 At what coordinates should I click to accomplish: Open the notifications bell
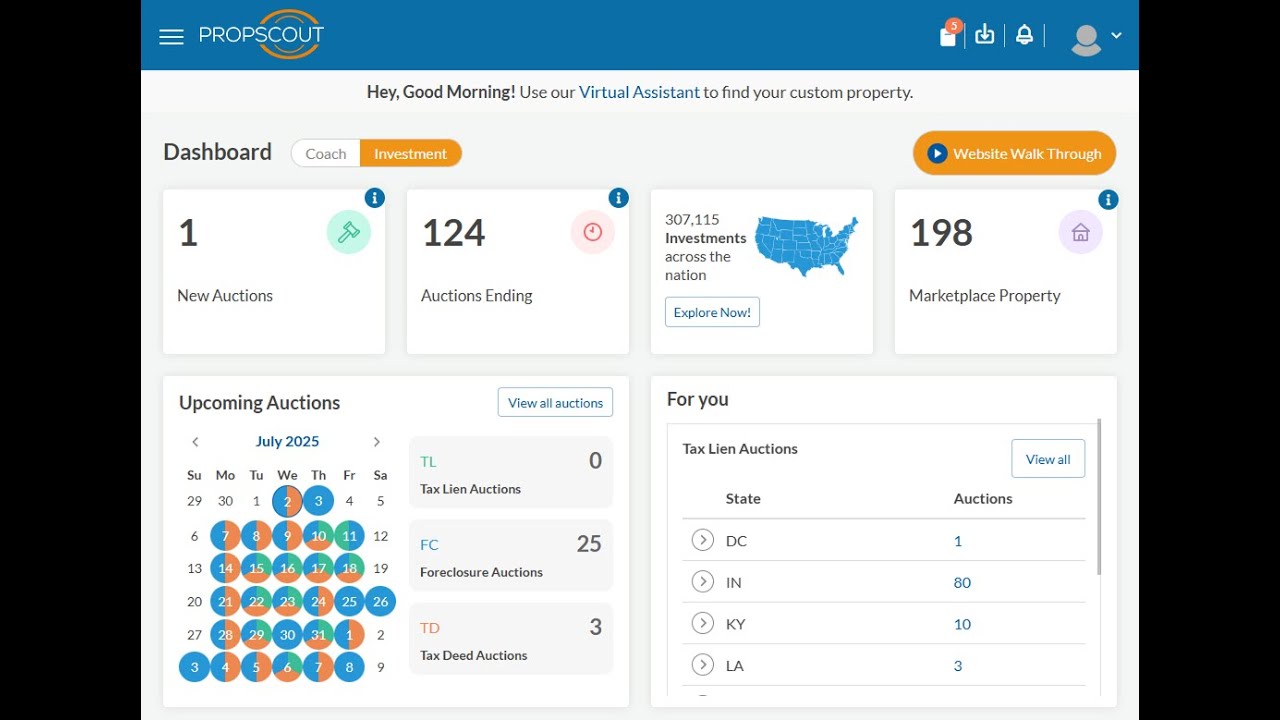point(1024,35)
